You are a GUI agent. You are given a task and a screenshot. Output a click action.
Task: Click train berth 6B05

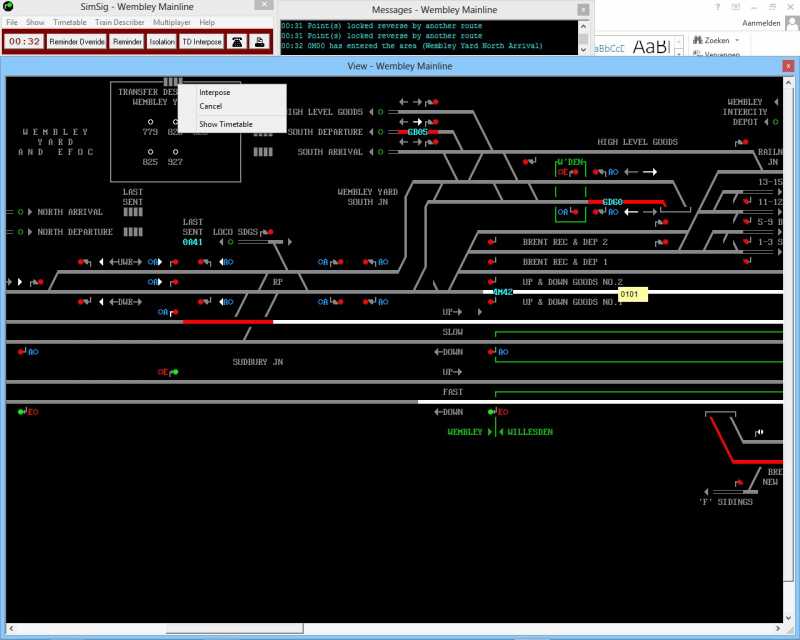[417, 132]
